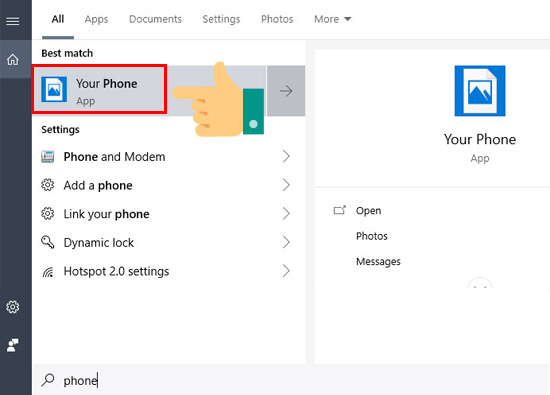Click the search box containing phone
550x395 pixels.
pyautogui.click(x=291, y=380)
